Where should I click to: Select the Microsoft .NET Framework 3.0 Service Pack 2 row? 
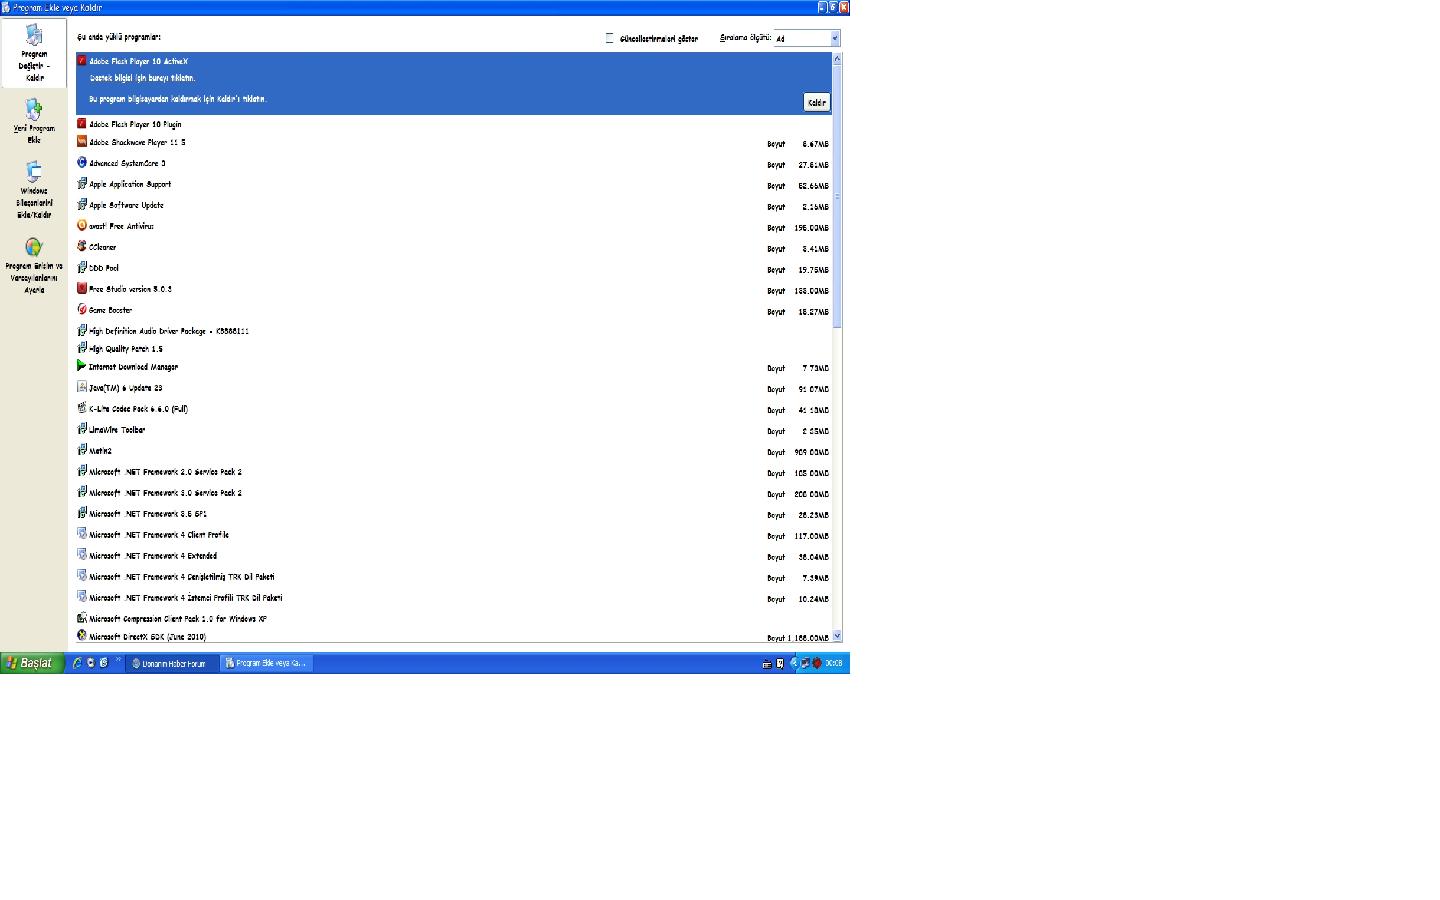coord(454,493)
